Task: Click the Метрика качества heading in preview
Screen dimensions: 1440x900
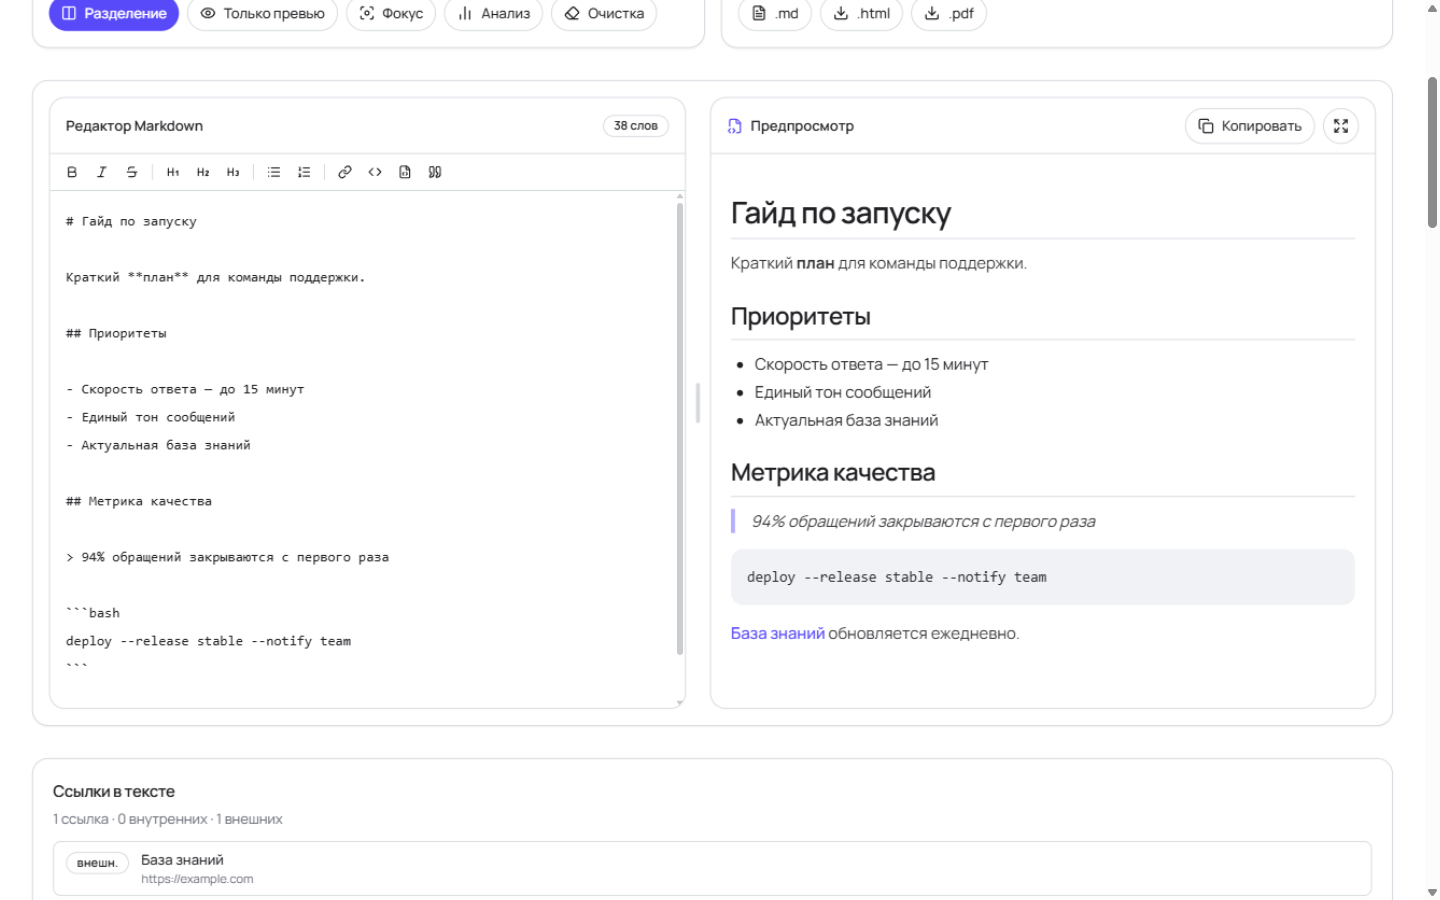Action: click(x=833, y=472)
